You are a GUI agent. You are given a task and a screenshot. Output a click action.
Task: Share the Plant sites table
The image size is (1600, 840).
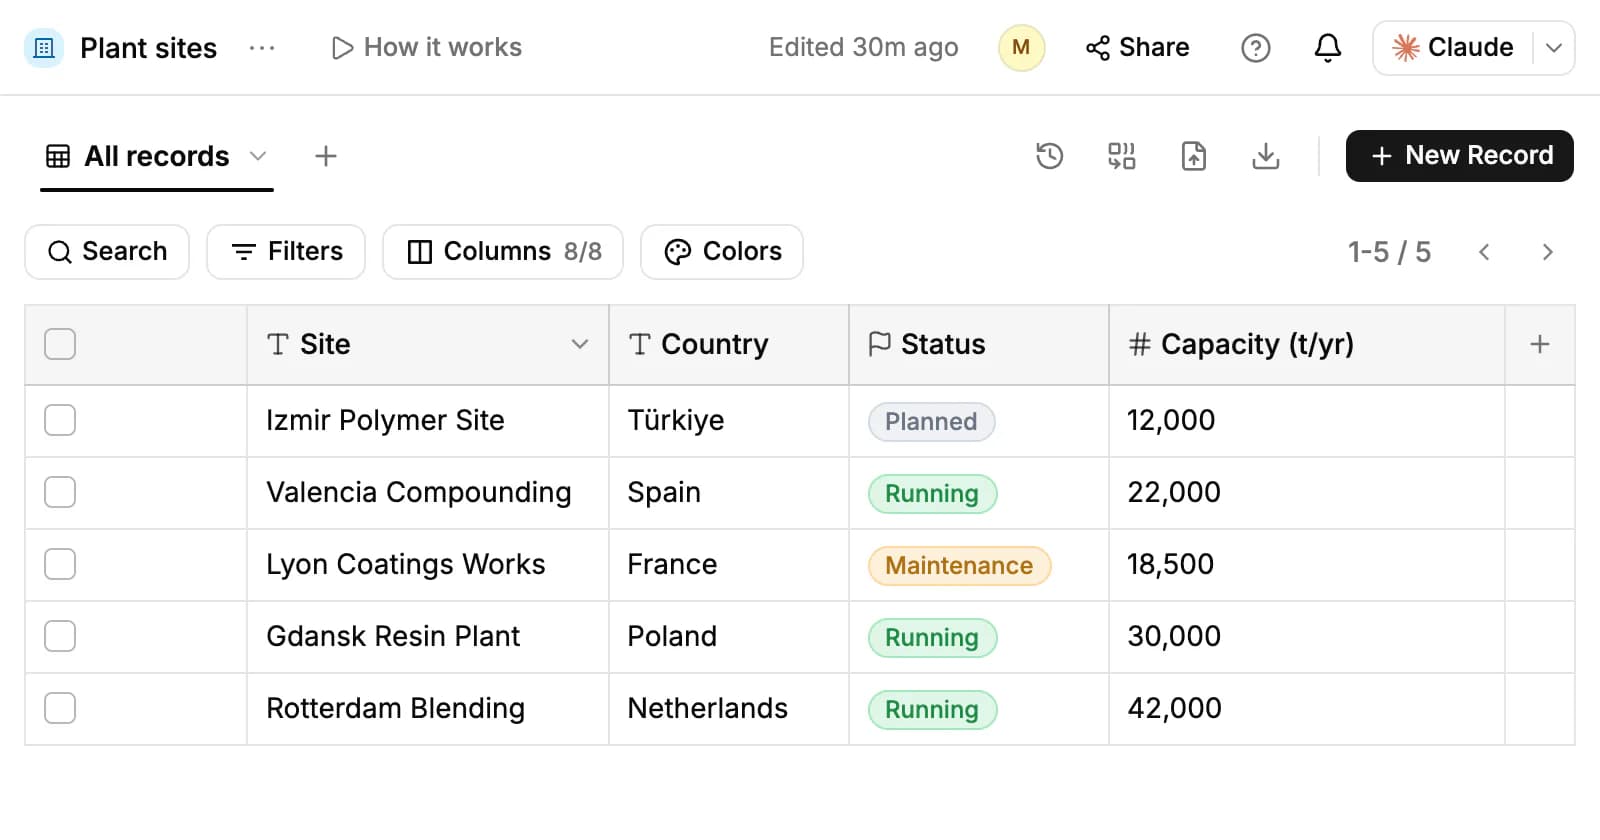point(1137,48)
